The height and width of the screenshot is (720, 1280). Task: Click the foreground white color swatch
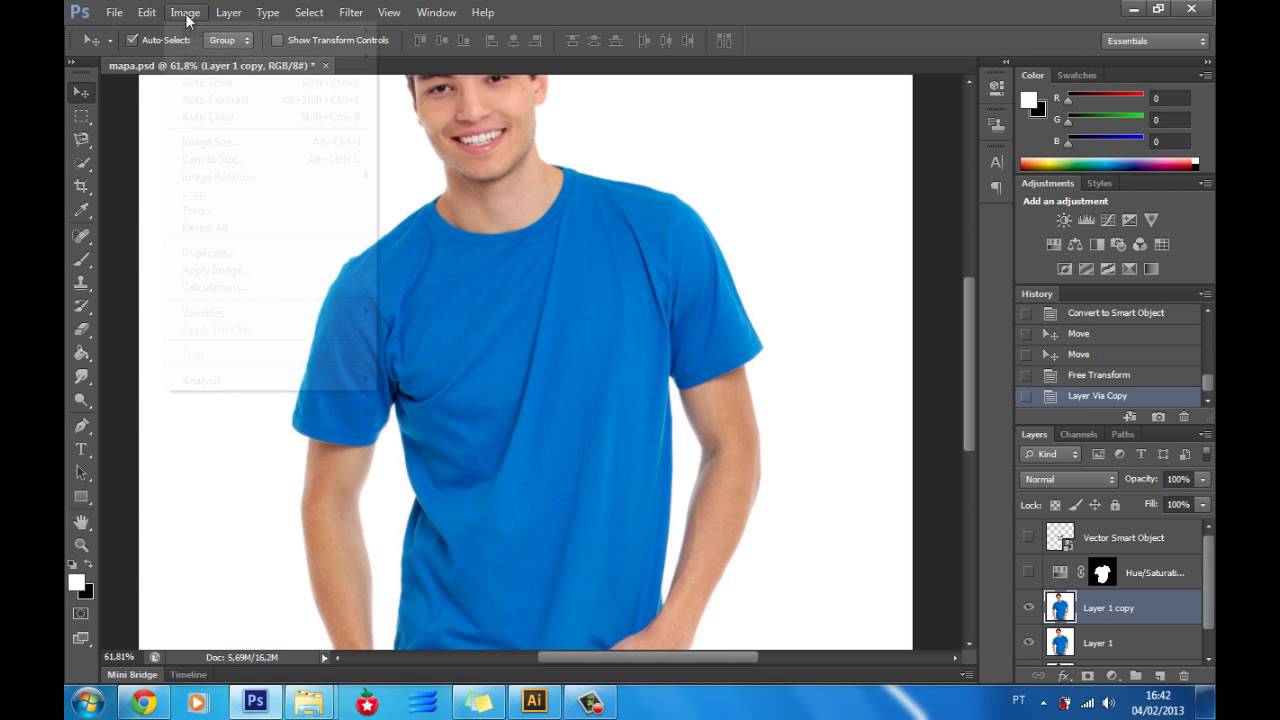(x=1028, y=100)
